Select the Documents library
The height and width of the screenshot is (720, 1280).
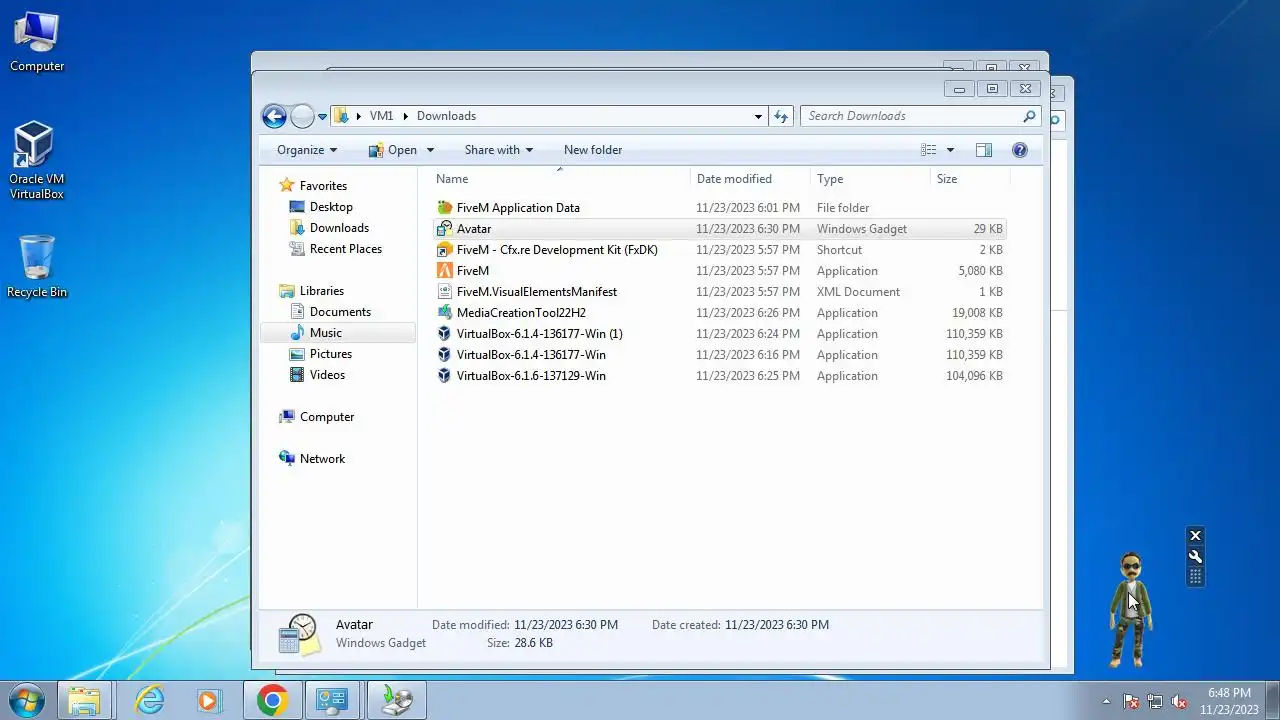tap(340, 312)
